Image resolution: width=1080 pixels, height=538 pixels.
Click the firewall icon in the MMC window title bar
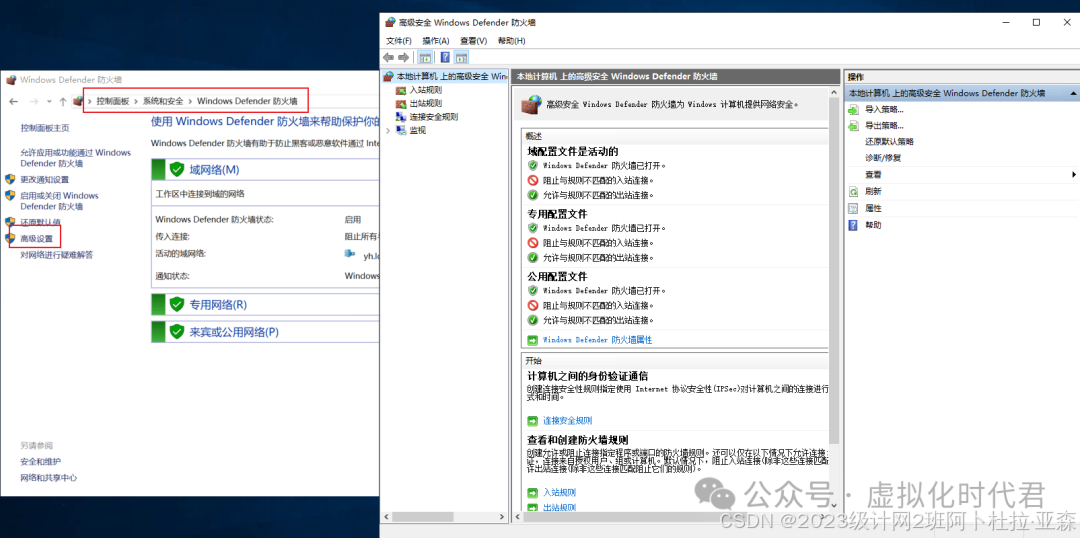(391, 22)
